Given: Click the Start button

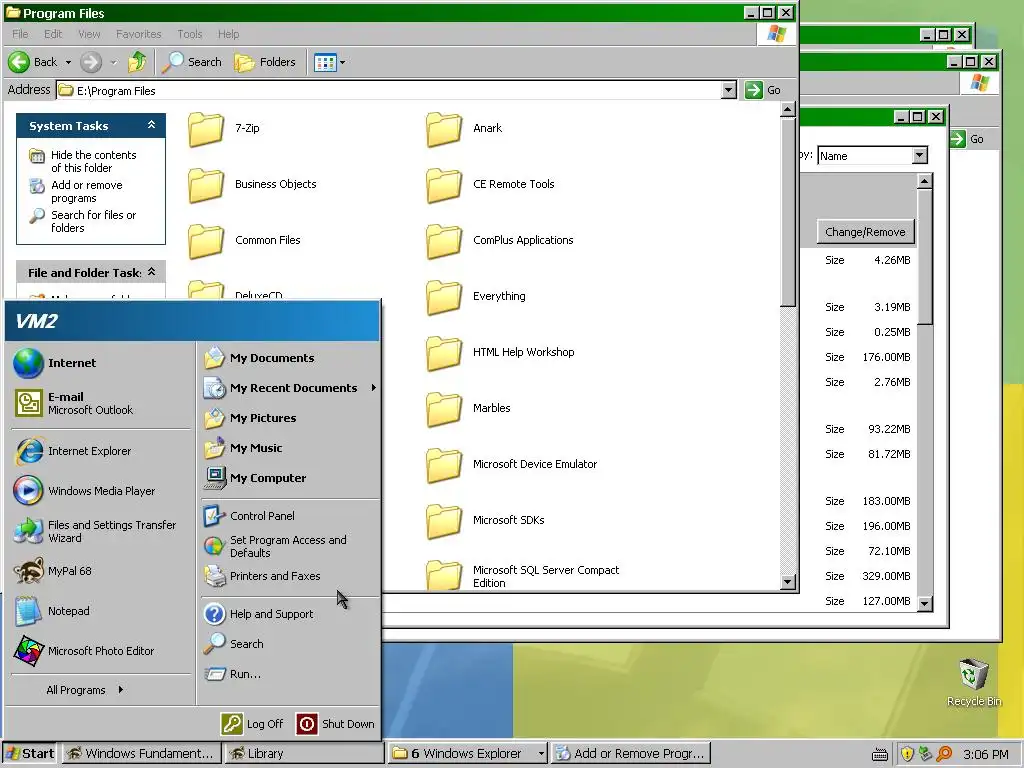Looking at the screenshot, I should (29, 754).
